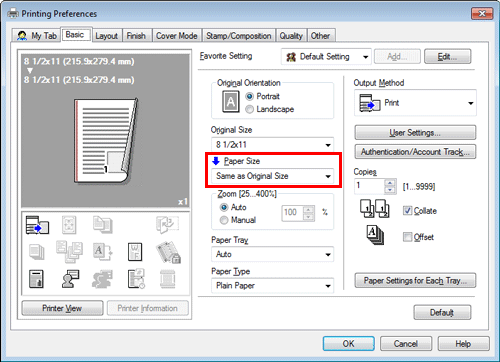This screenshot has width=500, height=362.
Task: Click the greyed Printer Information button
Action: [x=148, y=308]
